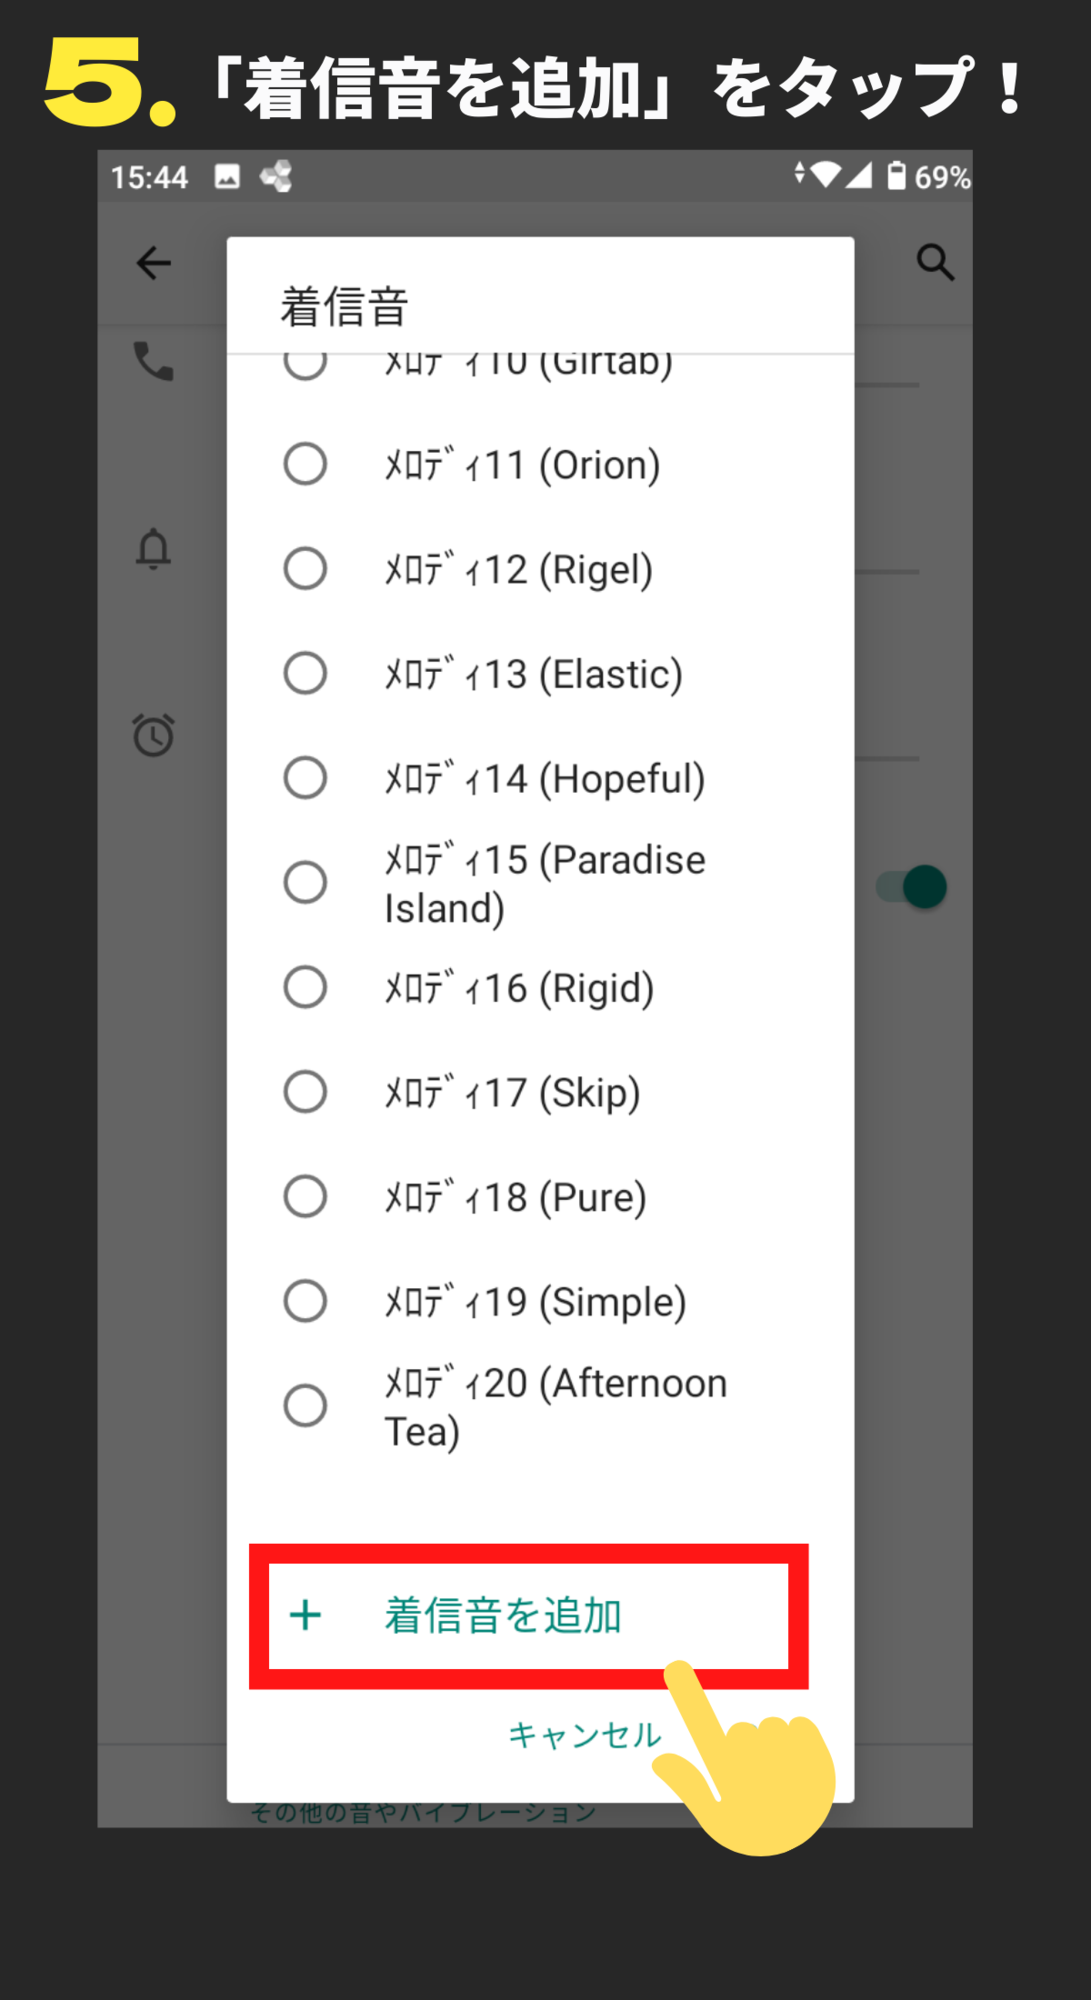The image size is (1091, 2000).
Task: Pick メロディ17 (Skip) ringtone
Action: tap(540, 1092)
